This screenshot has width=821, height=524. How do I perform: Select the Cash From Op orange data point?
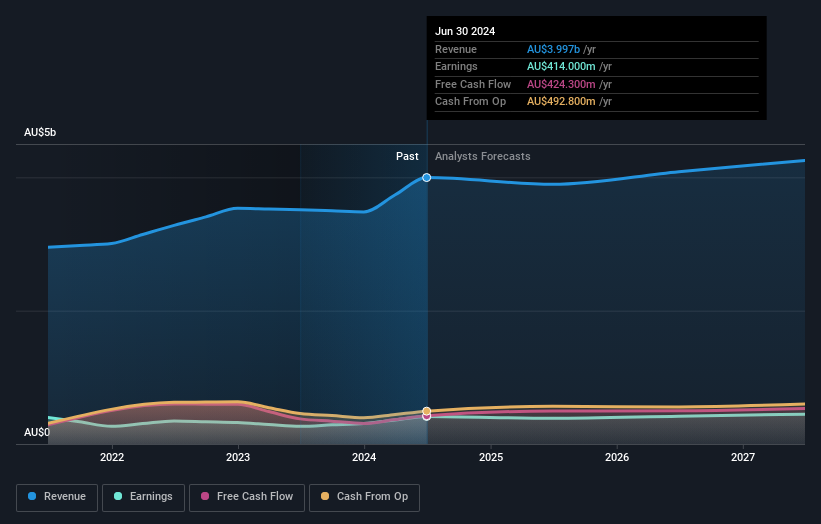[427, 411]
